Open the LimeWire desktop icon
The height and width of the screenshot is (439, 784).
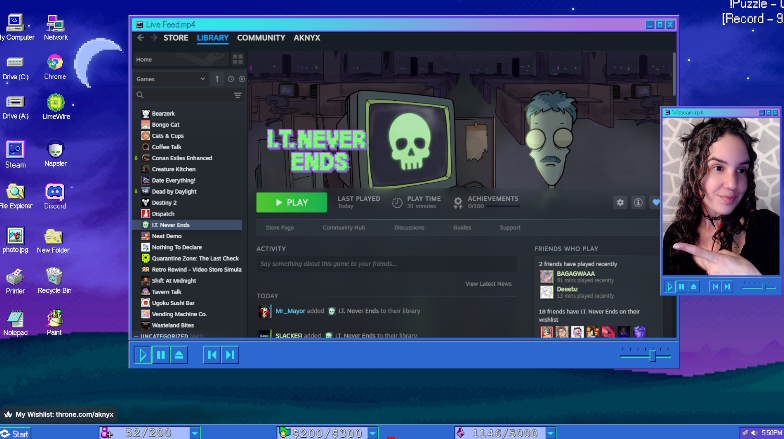coord(56,107)
